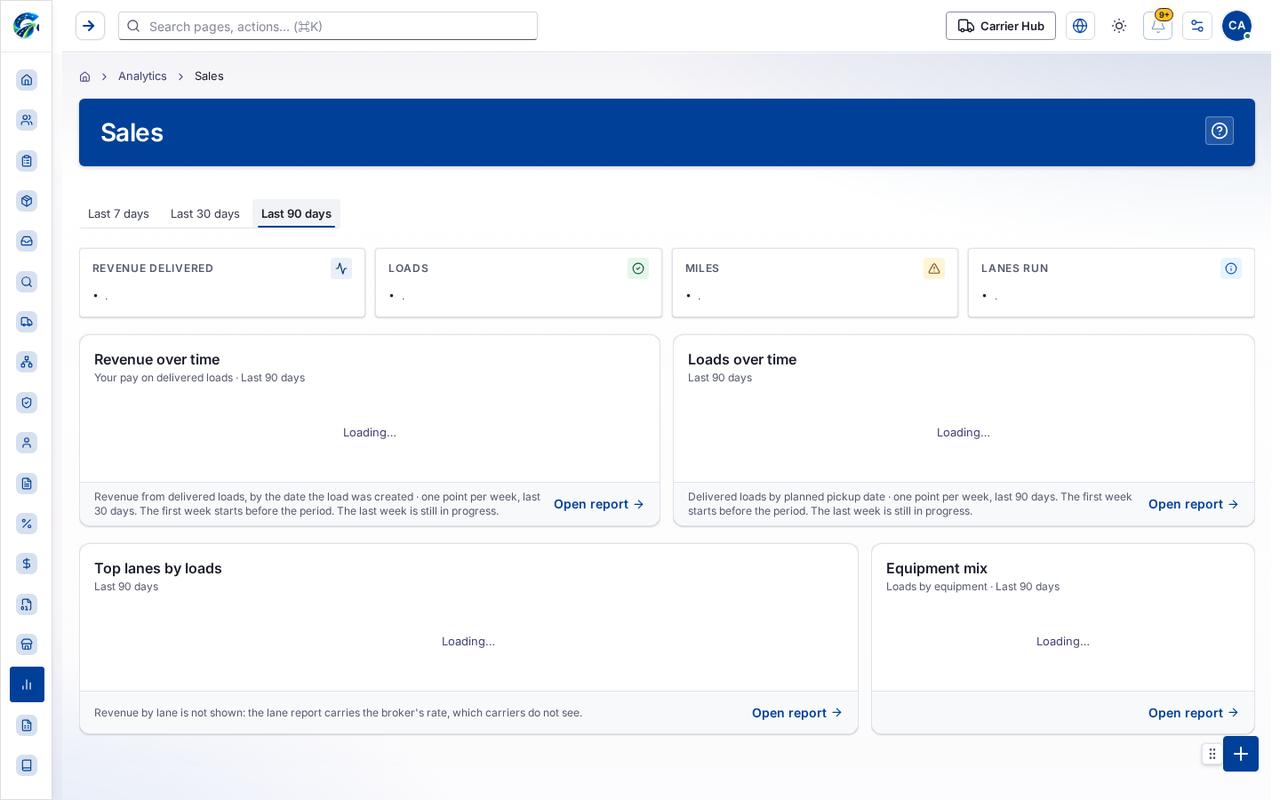Open the truck icon in the sidebar
This screenshot has width=1280, height=800.
(27, 322)
